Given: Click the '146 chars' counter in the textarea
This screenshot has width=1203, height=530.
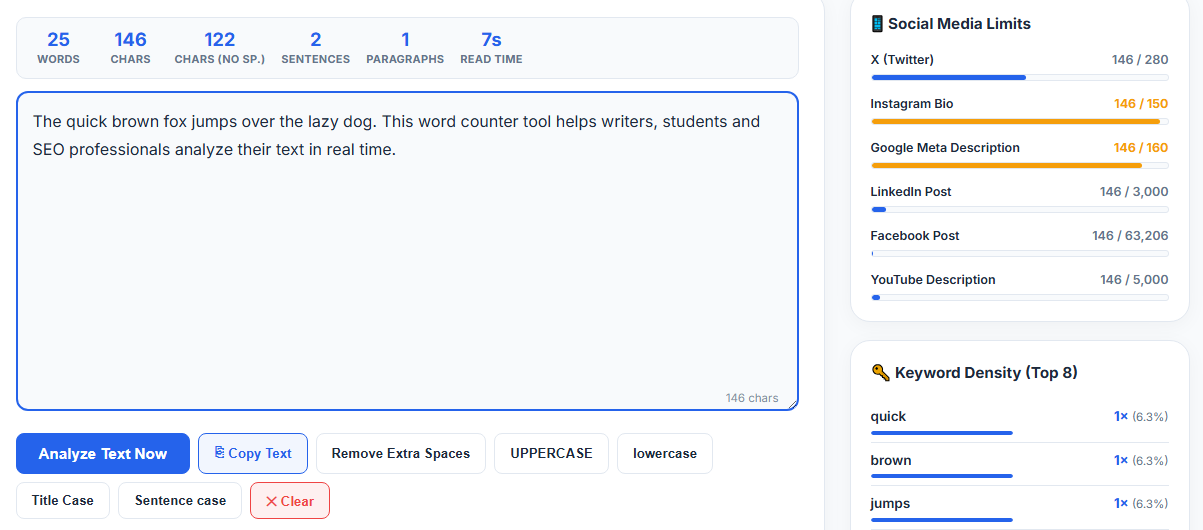Looking at the screenshot, I should (752, 398).
